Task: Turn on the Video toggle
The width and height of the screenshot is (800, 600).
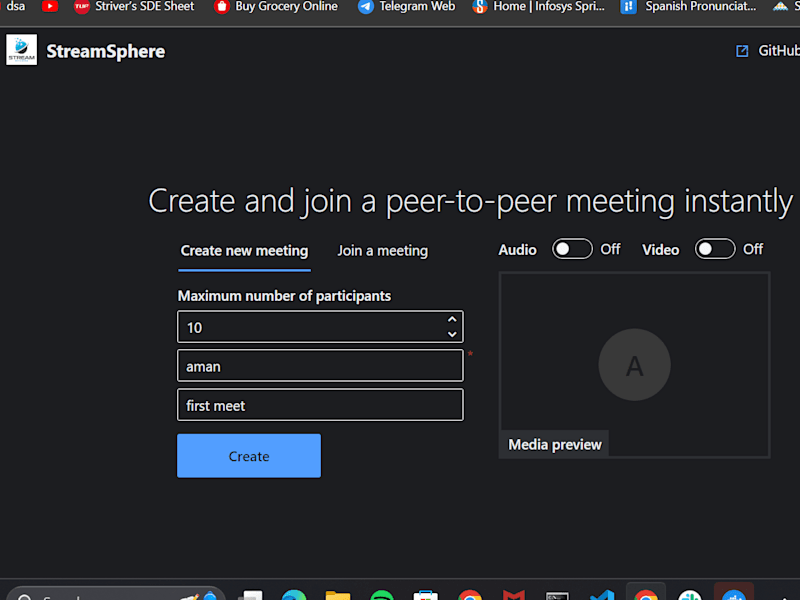Action: (x=715, y=249)
